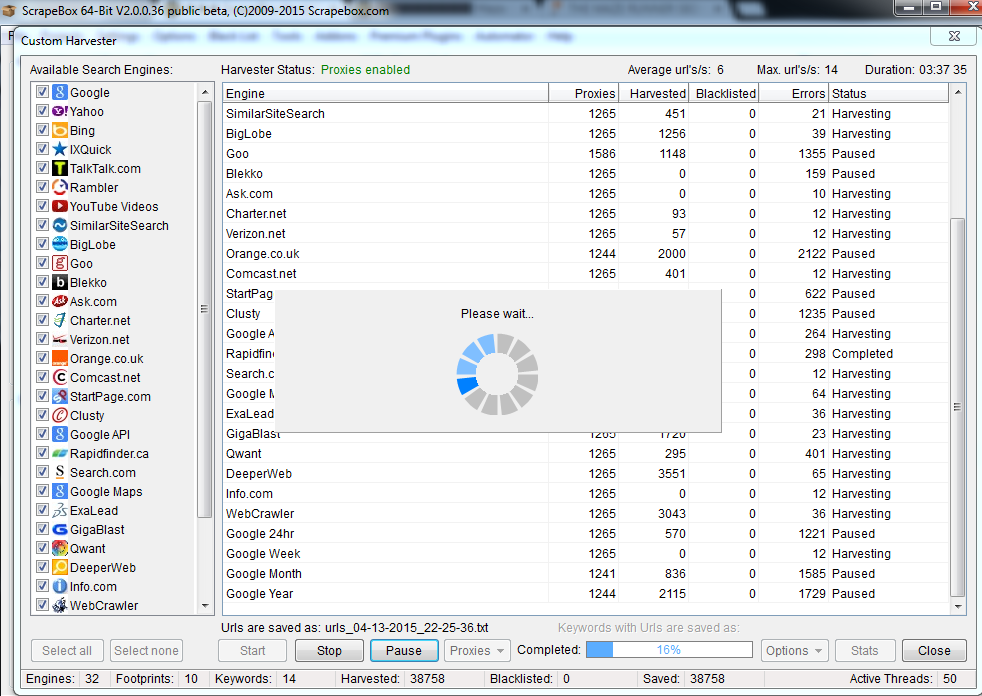Sort by the Engine column header
The height and width of the screenshot is (696, 982).
point(385,93)
